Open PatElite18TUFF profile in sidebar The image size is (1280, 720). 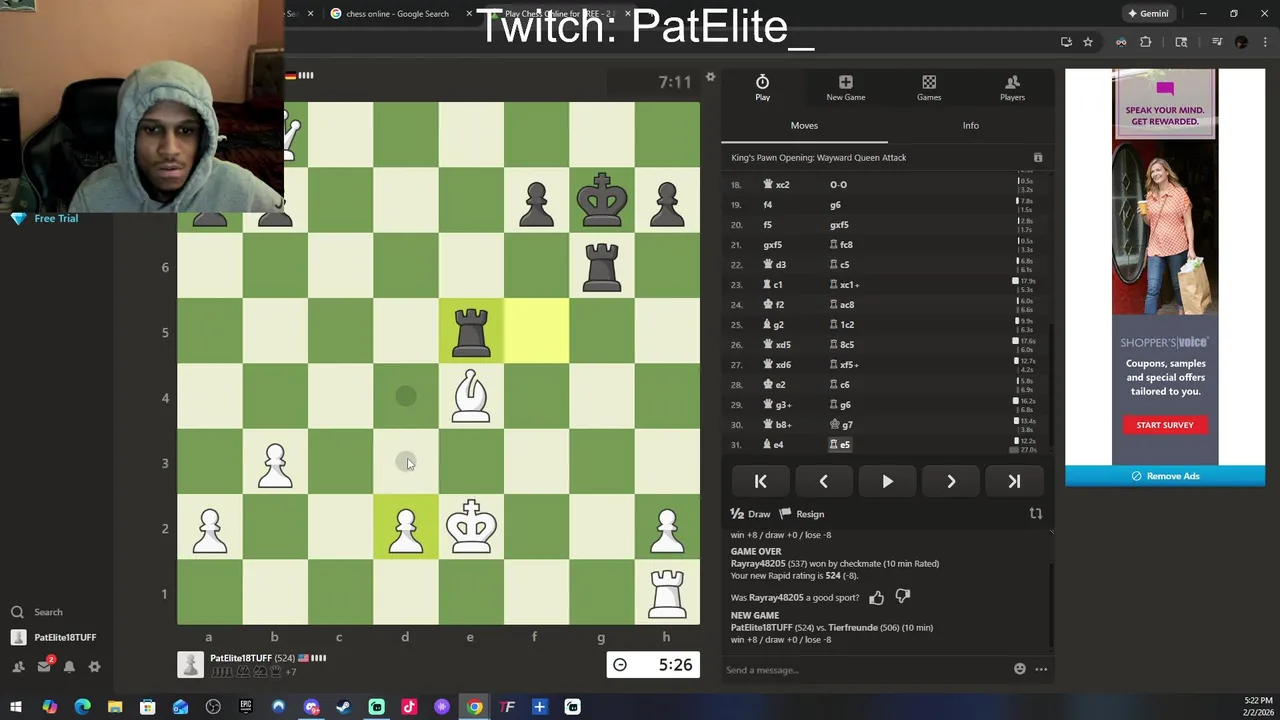point(53,637)
